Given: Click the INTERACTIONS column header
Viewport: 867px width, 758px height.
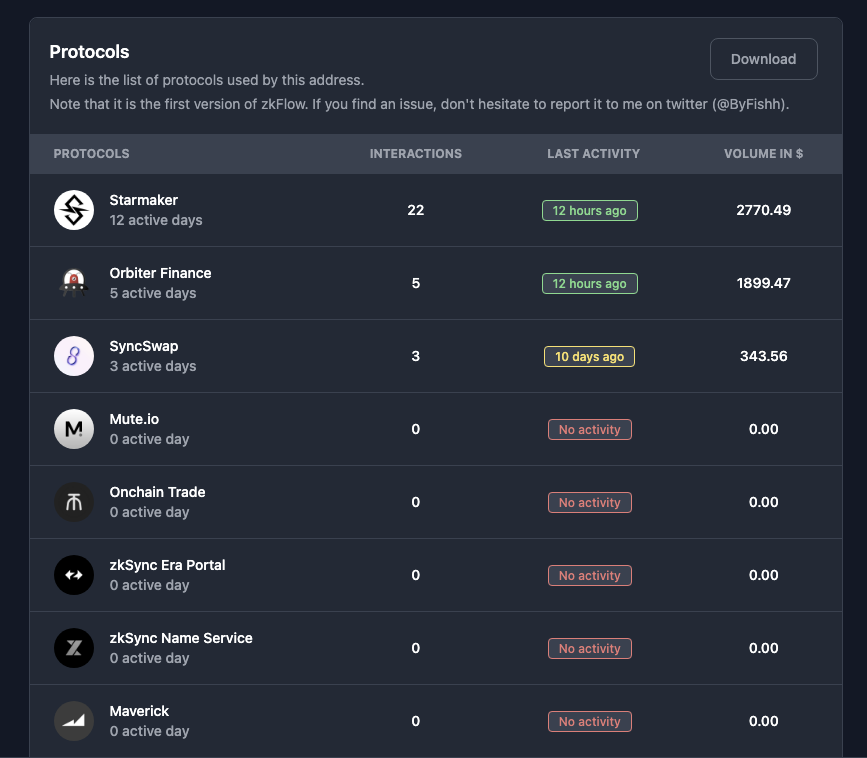Looking at the screenshot, I should pyautogui.click(x=415, y=154).
